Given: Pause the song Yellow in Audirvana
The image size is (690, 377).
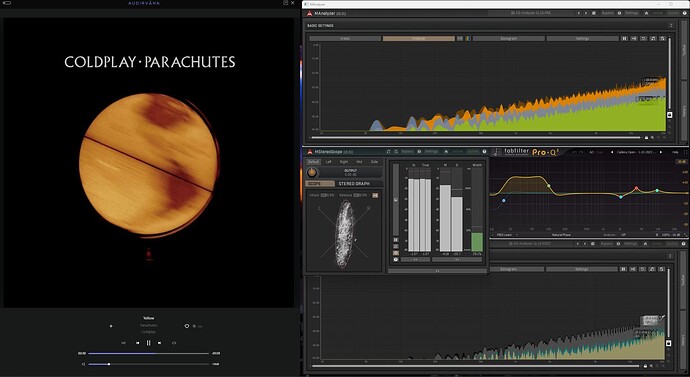Looking at the screenshot, I should pos(148,343).
